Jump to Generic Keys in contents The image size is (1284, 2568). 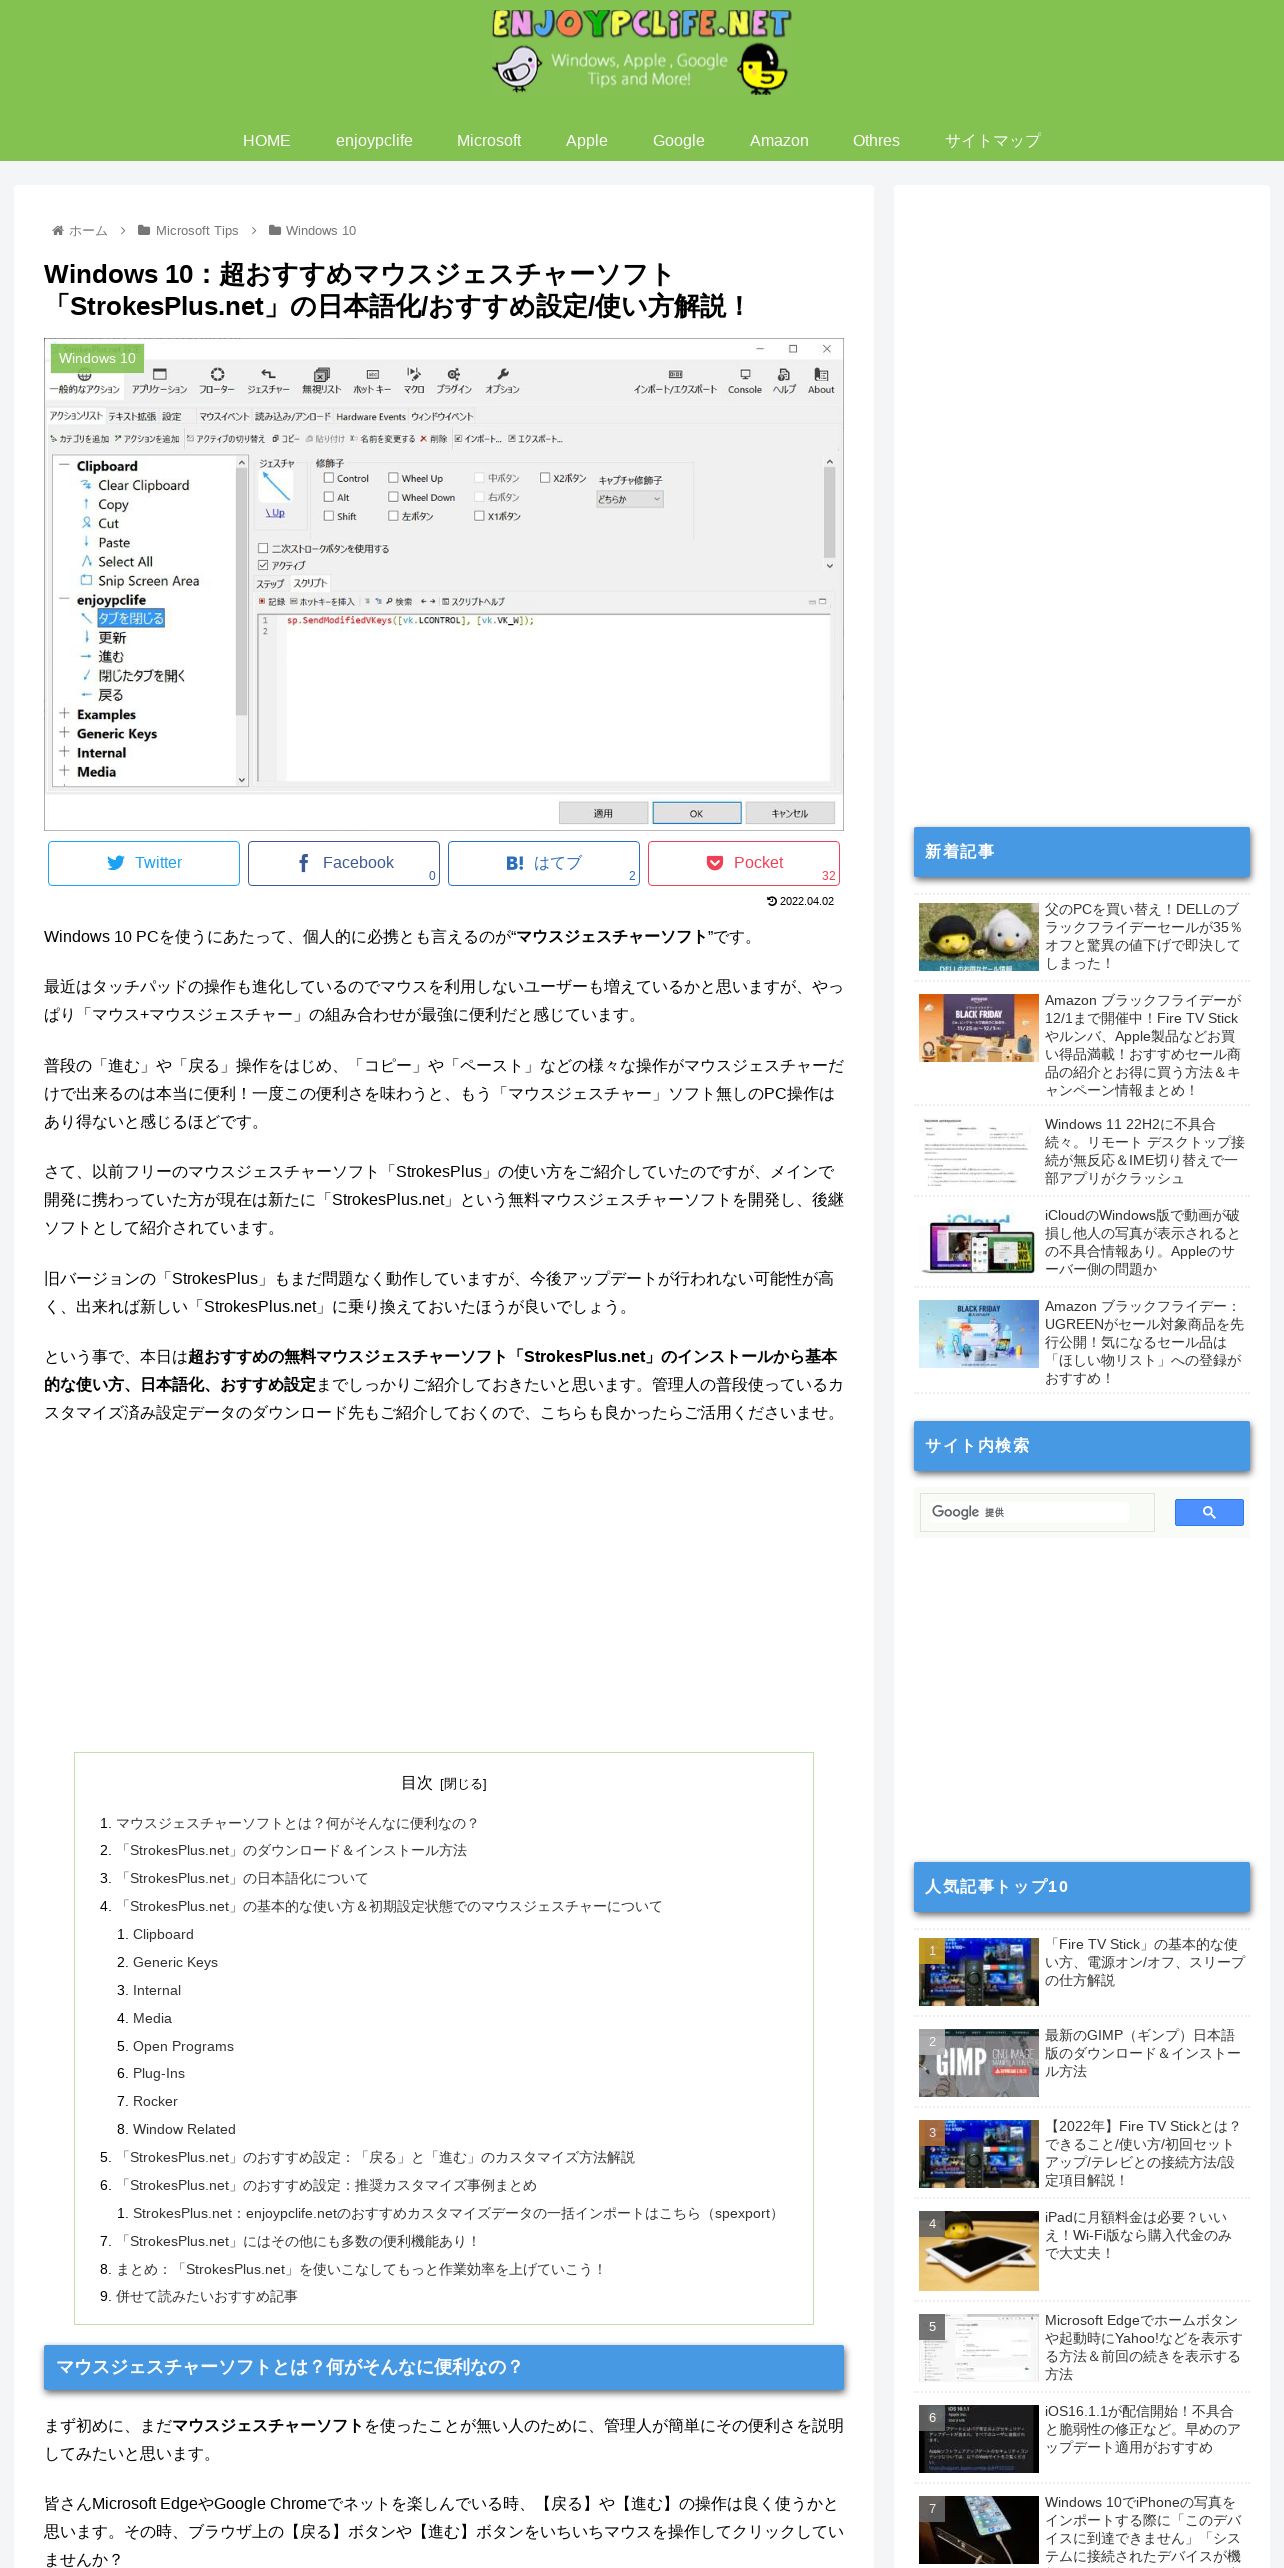pos(175,1962)
